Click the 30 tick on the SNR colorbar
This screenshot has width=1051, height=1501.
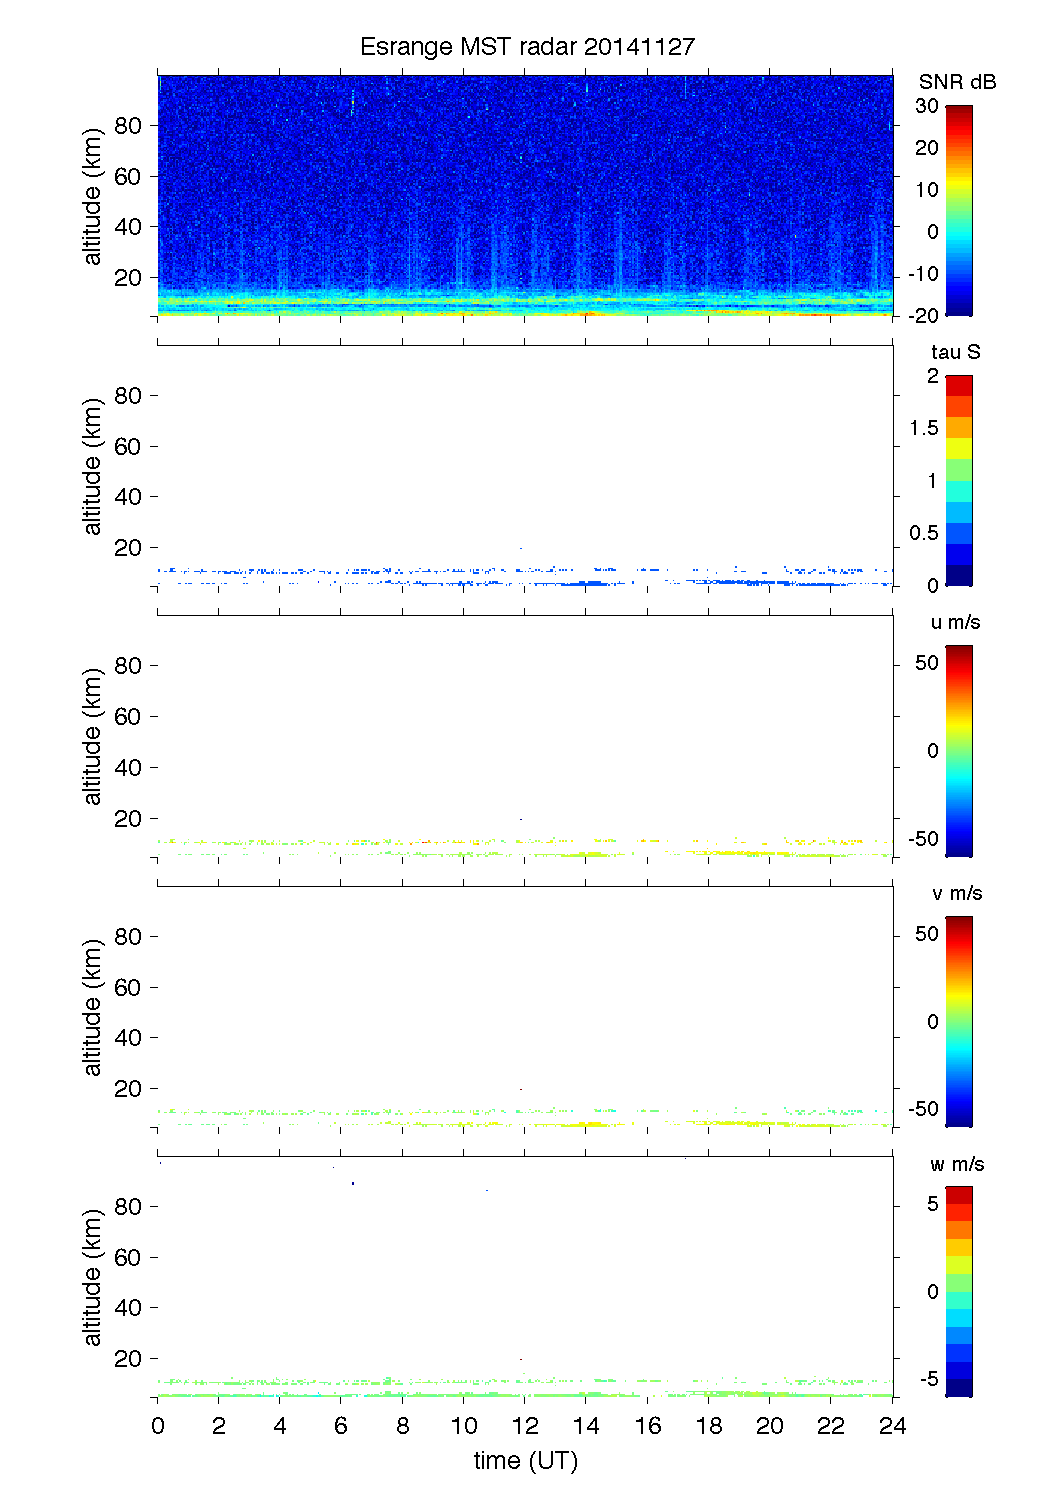[x=927, y=106]
